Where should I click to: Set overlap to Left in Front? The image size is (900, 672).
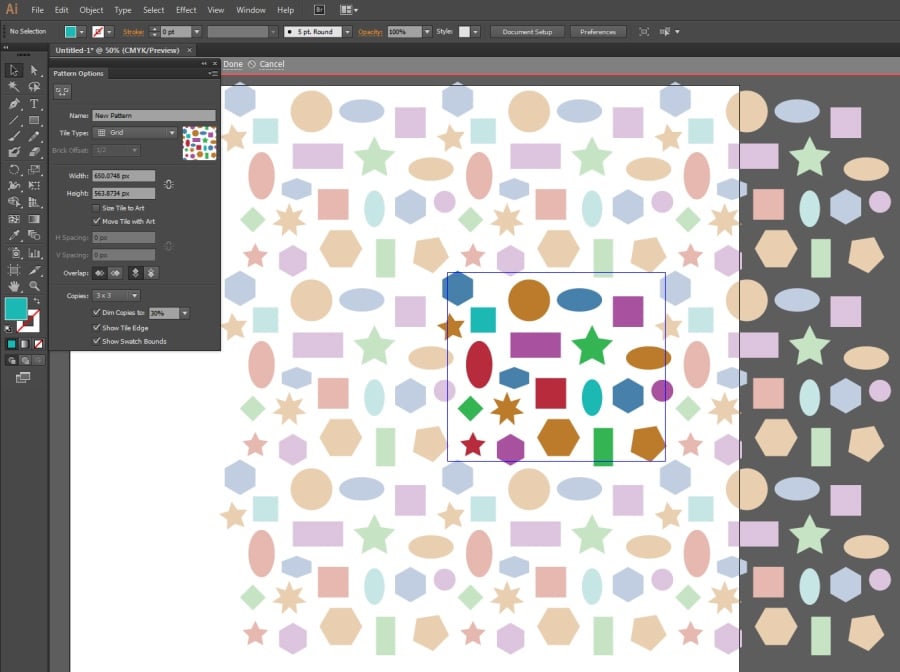pyautogui.click(x=100, y=273)
